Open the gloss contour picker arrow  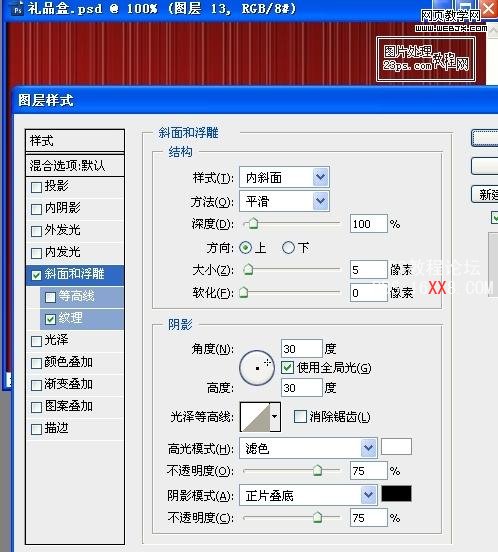pos(275,416)
